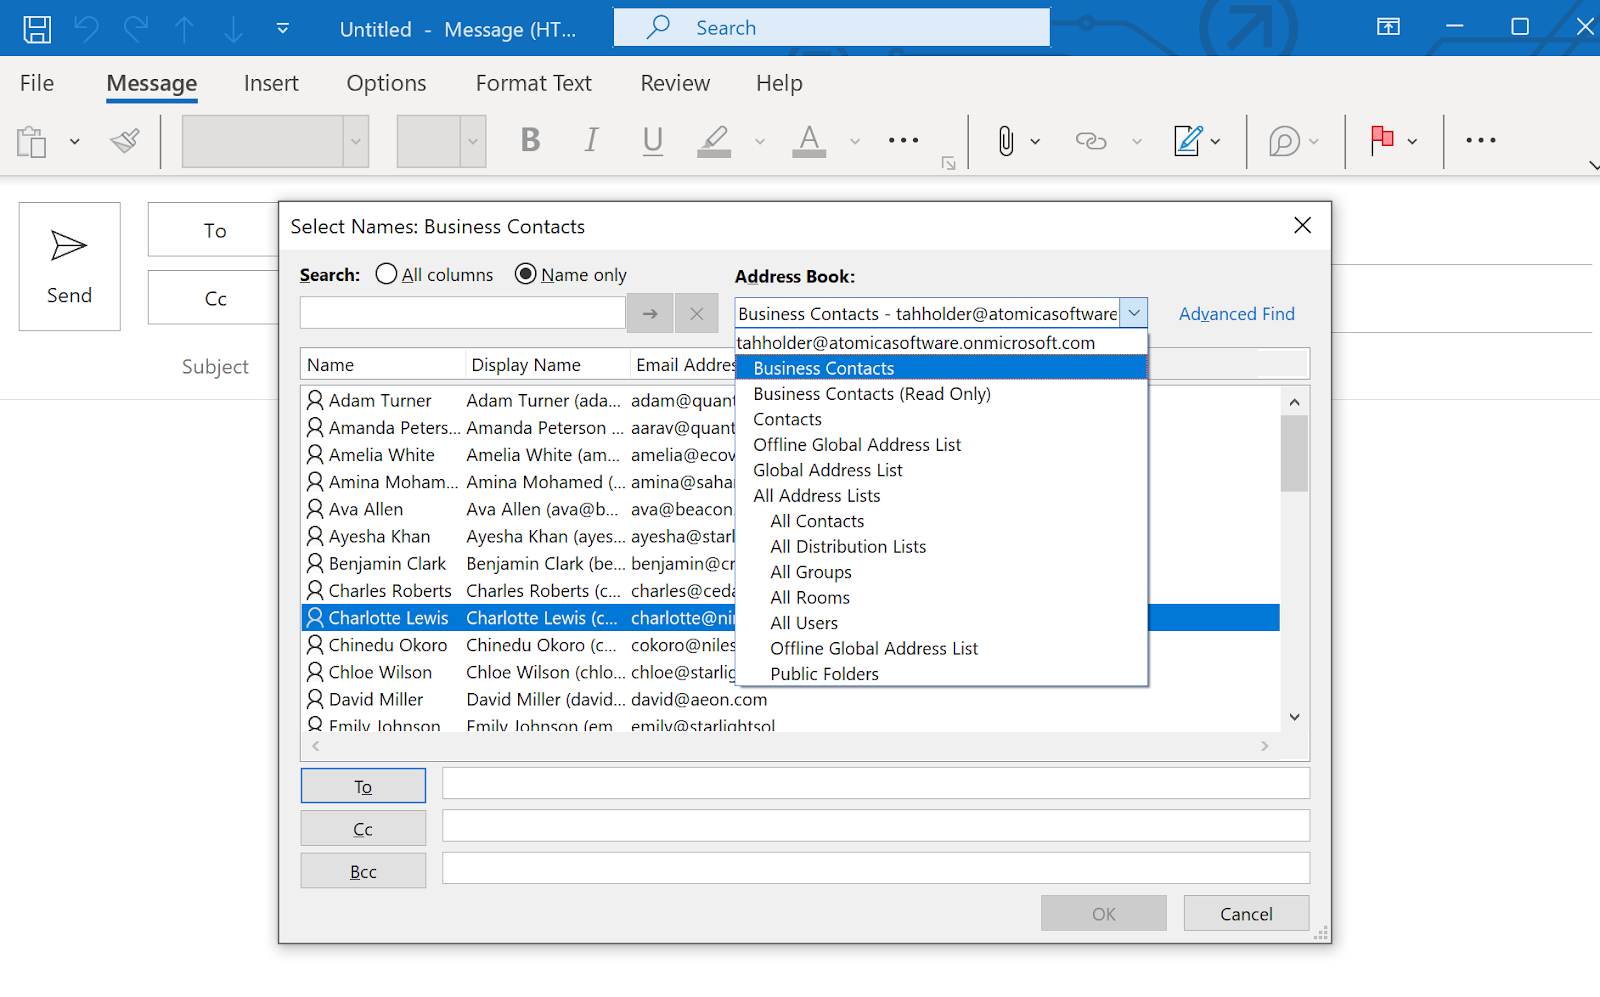Open font dialog launcher icon
Viewport: 1600px width, 997px height.
pos(949,163)
